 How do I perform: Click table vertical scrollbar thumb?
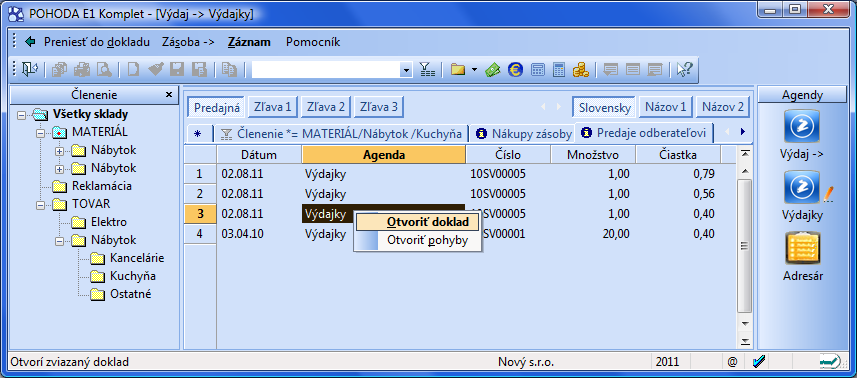[x=744, y=246]
